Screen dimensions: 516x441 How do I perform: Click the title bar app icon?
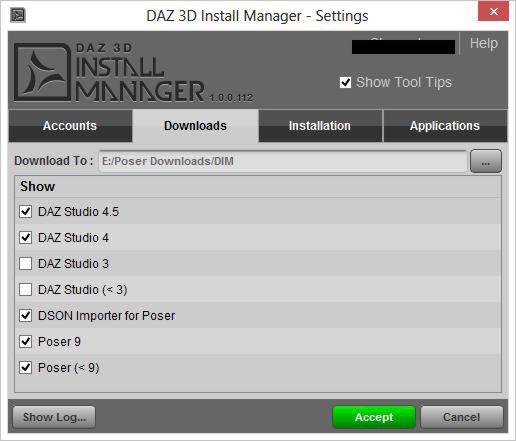(x=18, y=15)
